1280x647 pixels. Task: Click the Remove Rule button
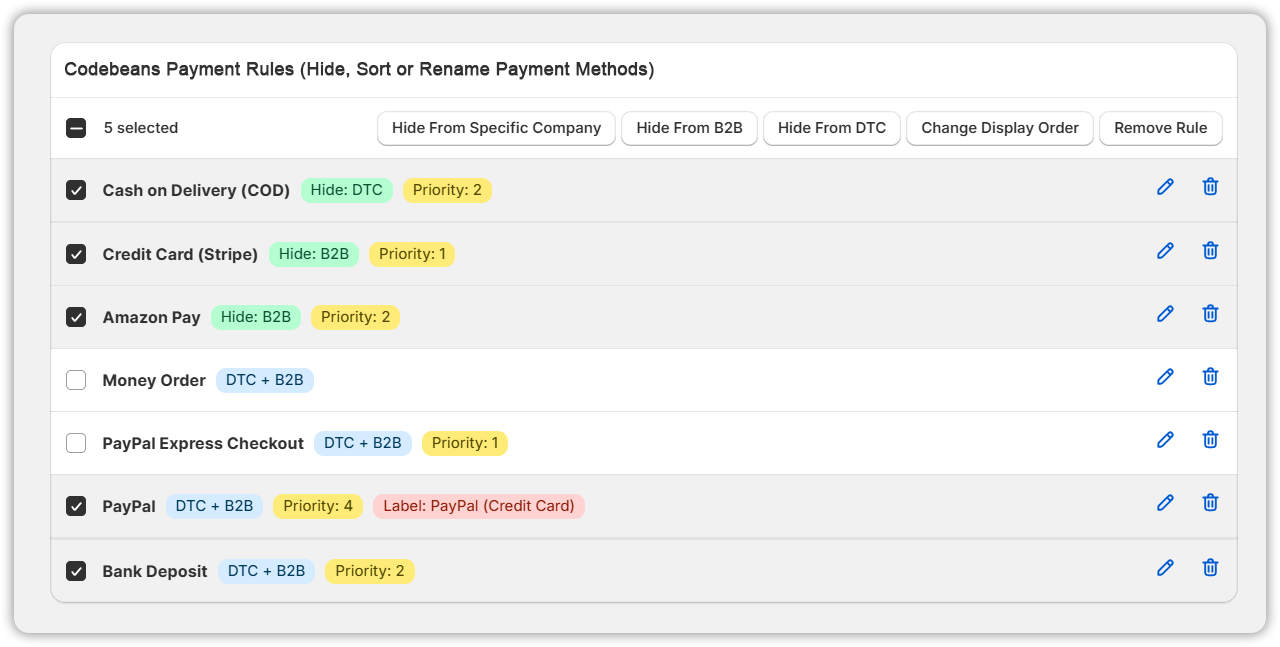[x=1160, y=128]
